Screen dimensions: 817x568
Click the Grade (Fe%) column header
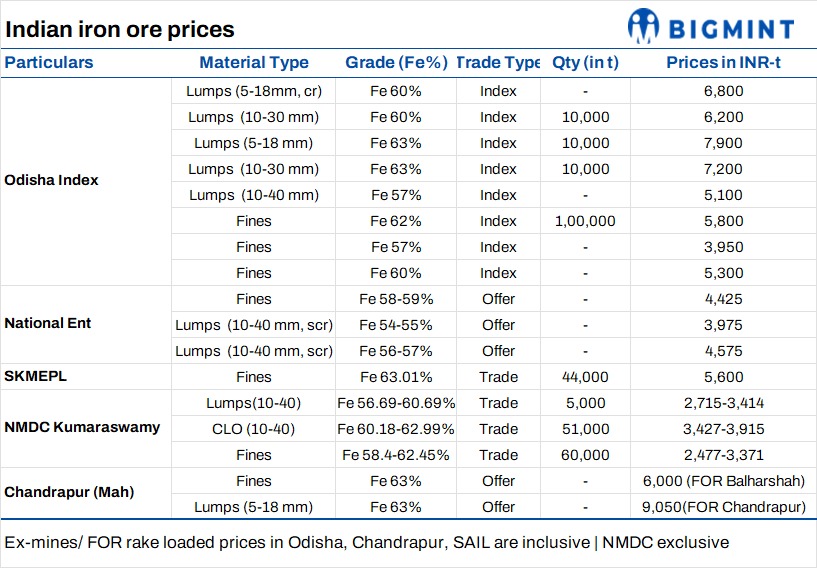point(396,62)
